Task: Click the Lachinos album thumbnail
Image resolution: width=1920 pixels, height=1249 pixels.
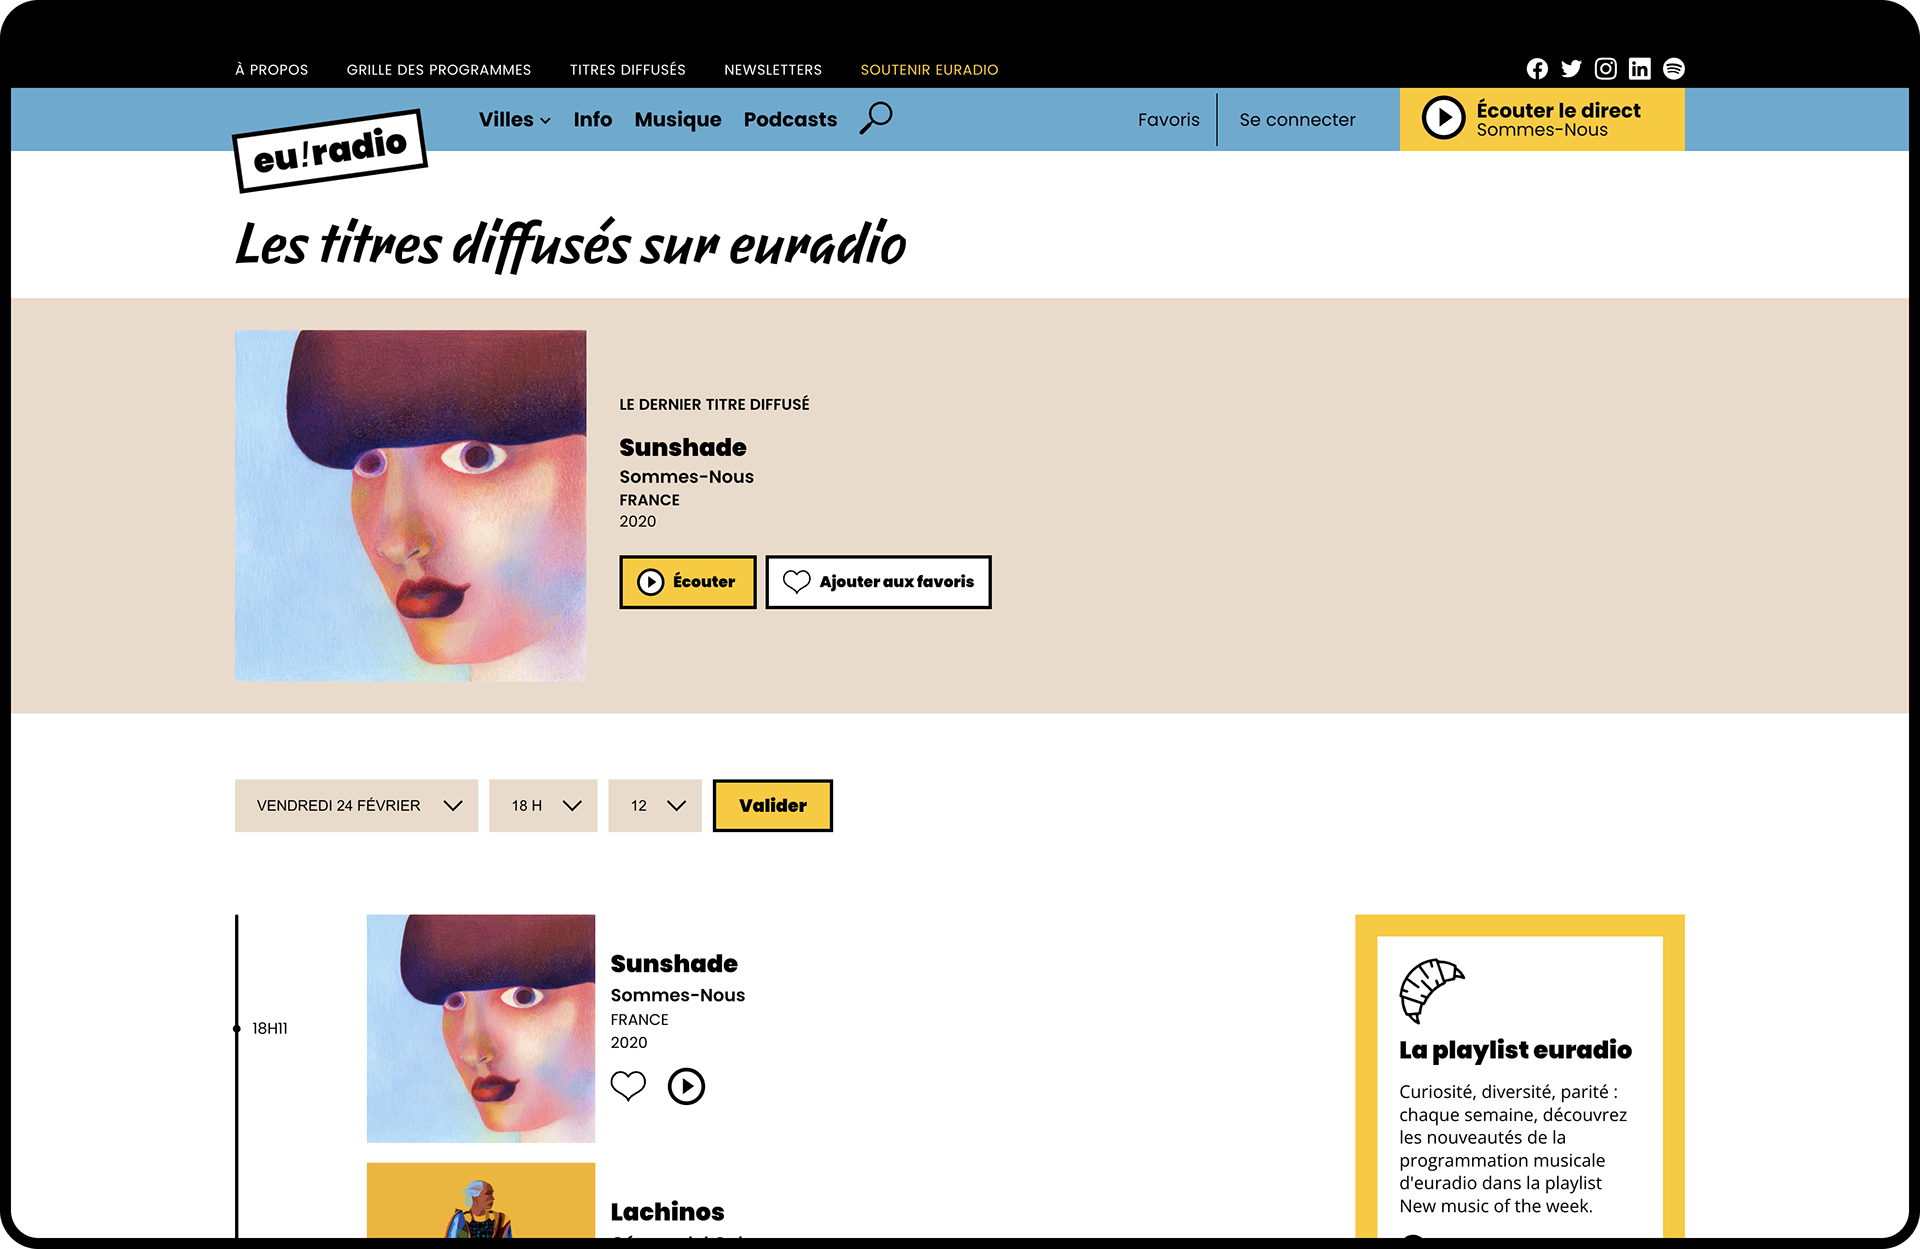Action: tap(481, 1200)
